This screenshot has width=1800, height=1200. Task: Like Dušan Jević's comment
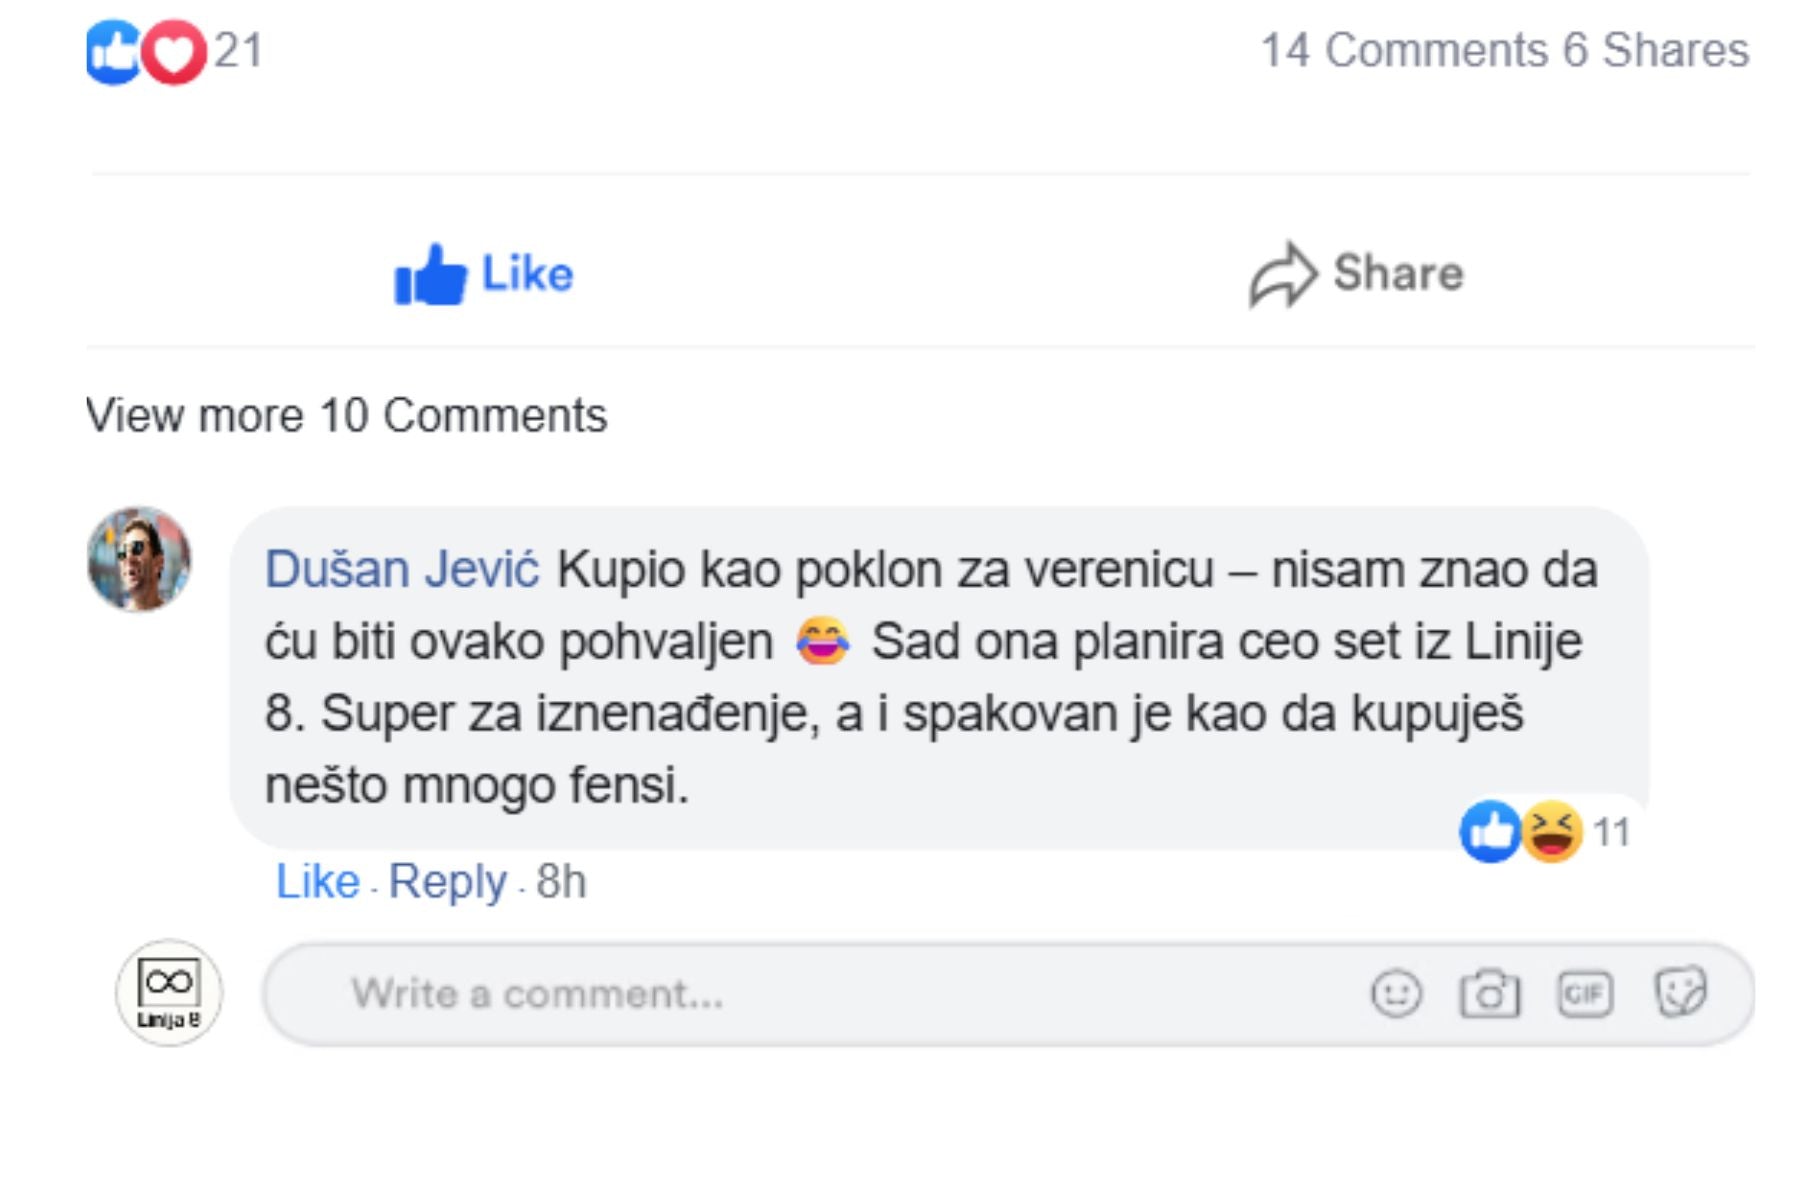(x=317, y=882)
